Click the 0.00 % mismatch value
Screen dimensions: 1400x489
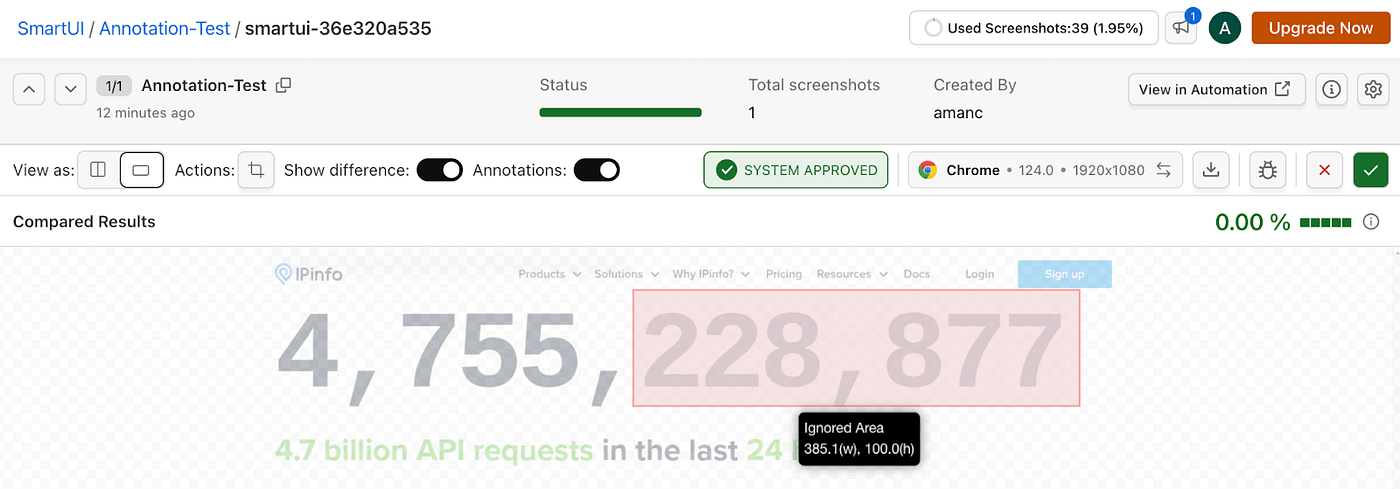[x=1252, y=222]
